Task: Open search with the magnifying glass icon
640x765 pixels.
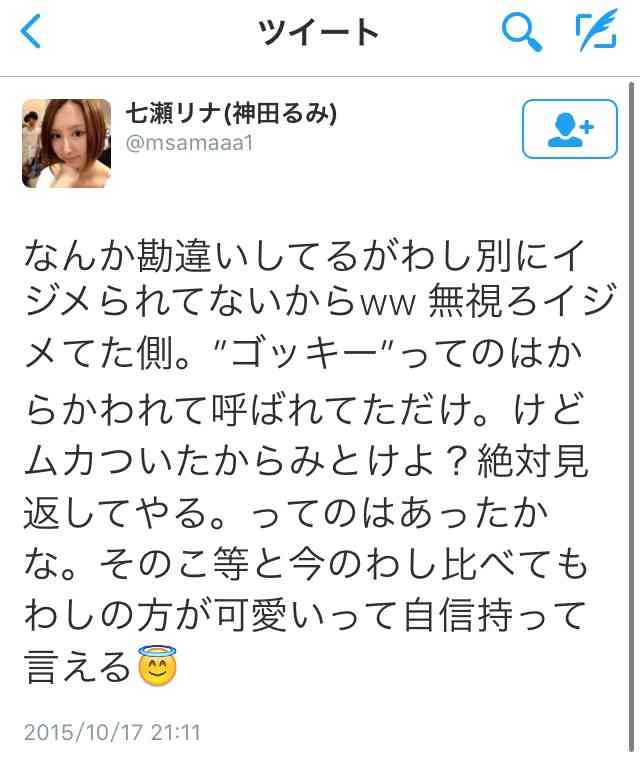Action: [521, 32]
